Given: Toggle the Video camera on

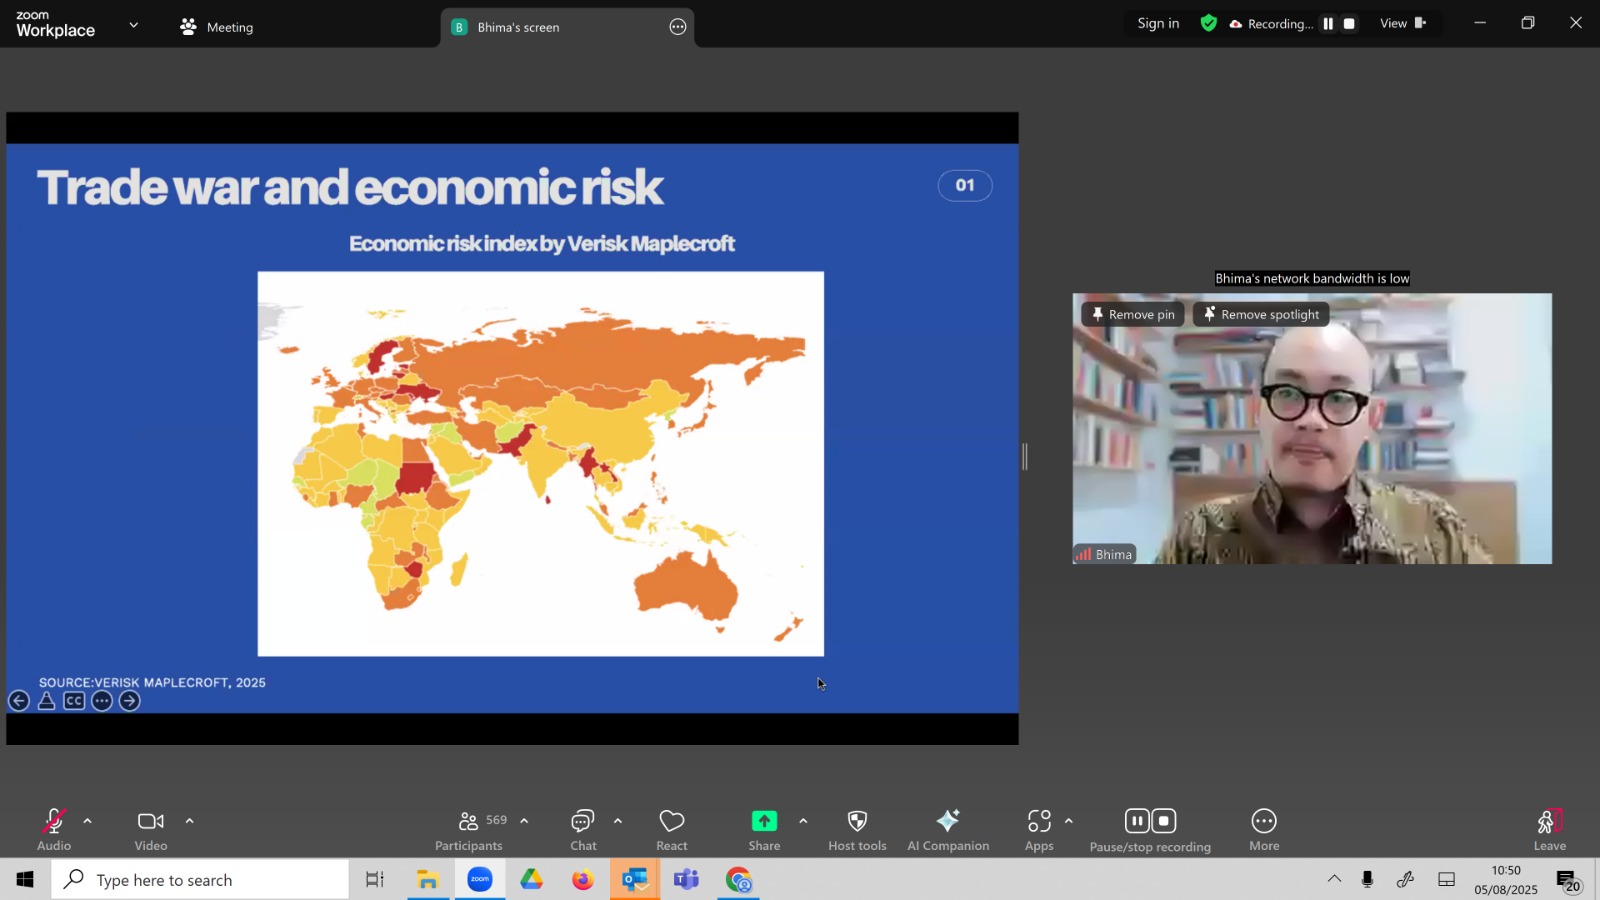Looking at the screenshot, I should pos(151,830).
